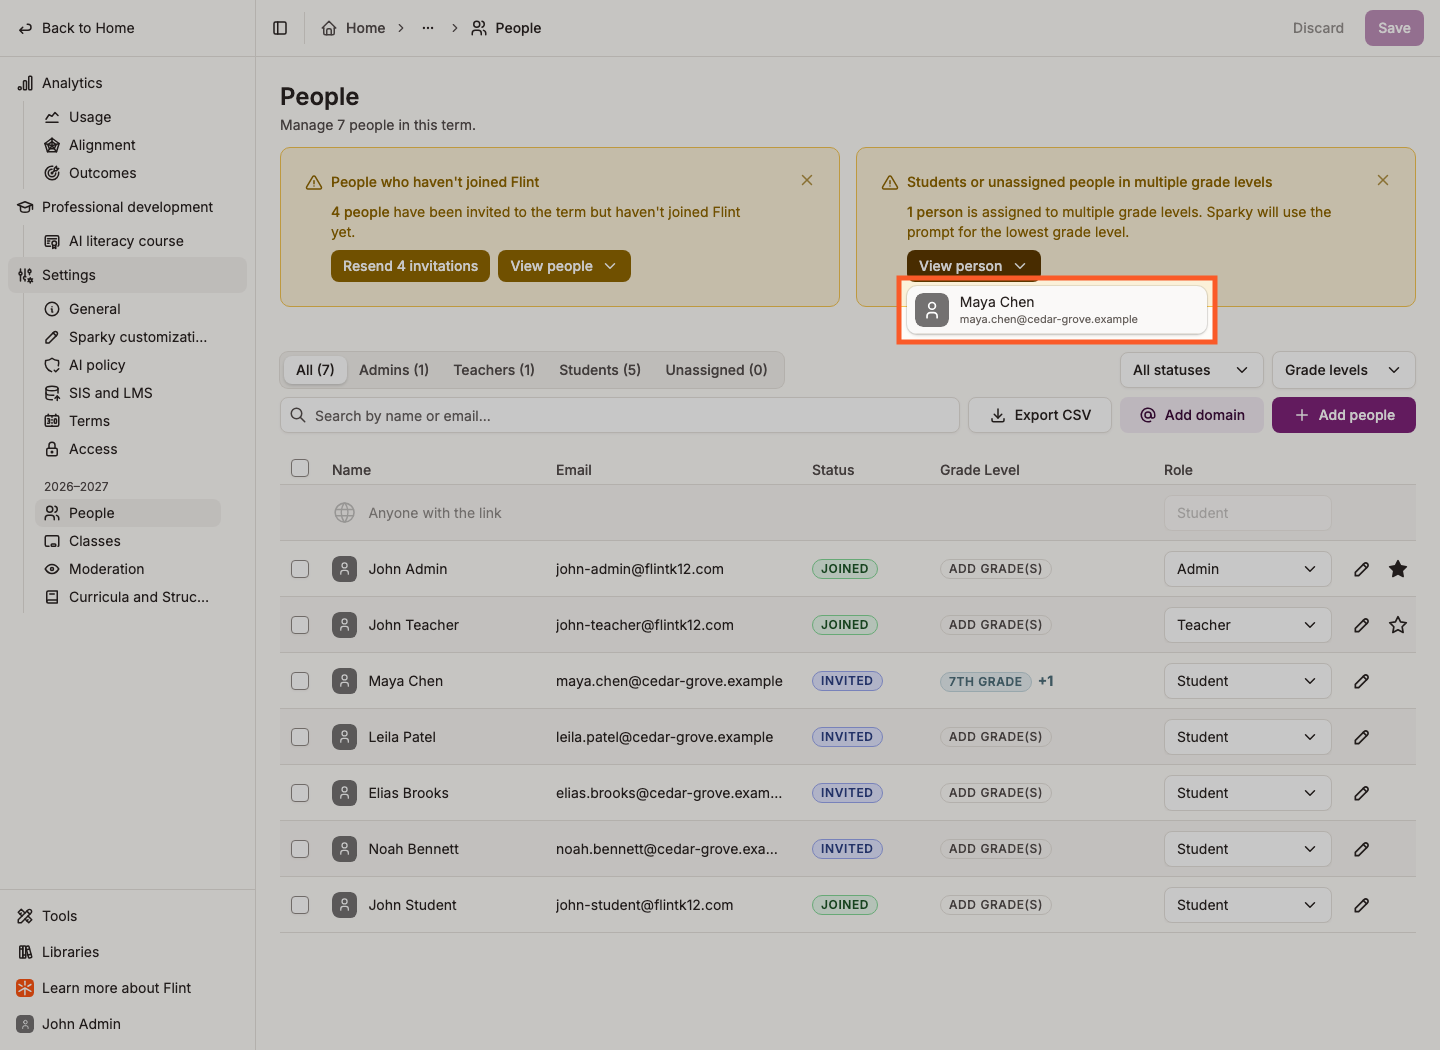Close the multiple grade levels alert
This screenshot has width=1440, height=1050.
[1383, 180]
